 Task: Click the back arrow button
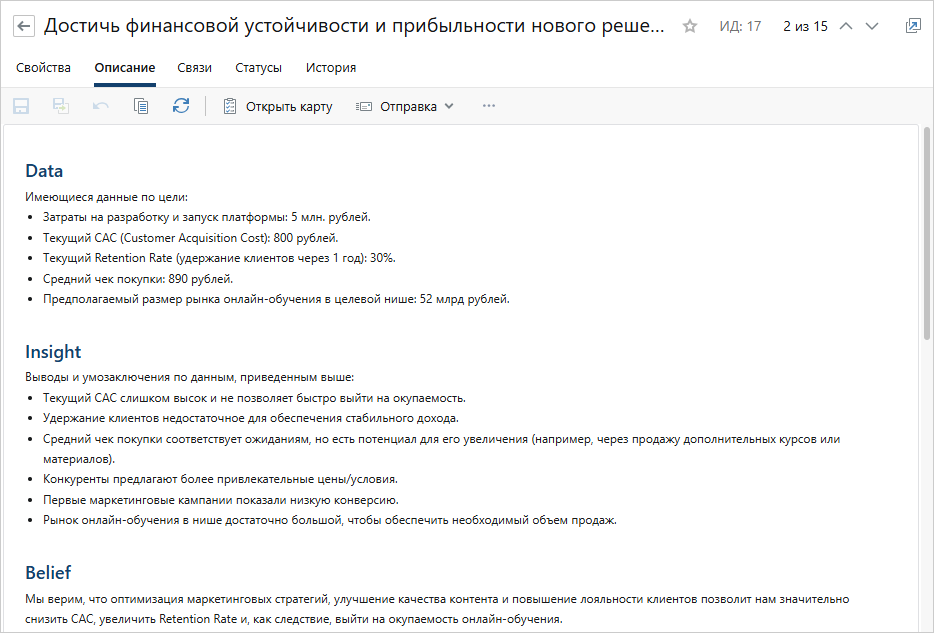[x=24, y=26]
